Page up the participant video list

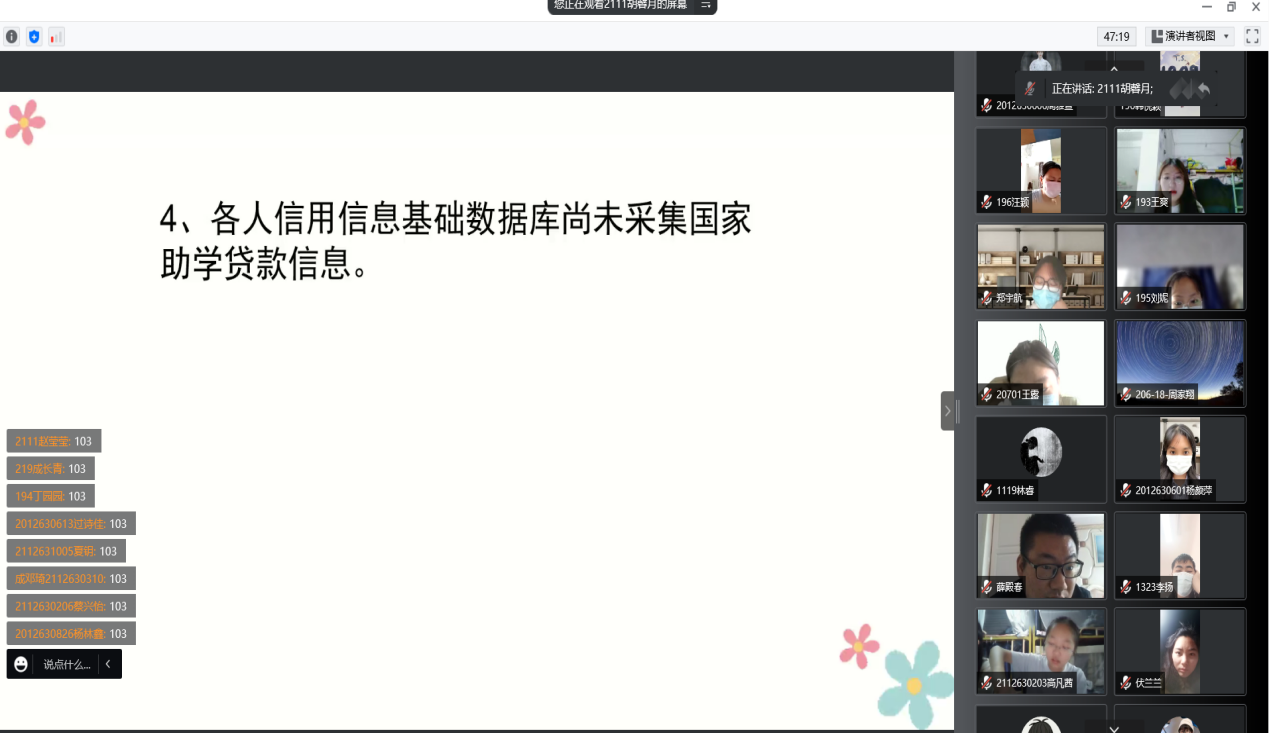point(1114,69)
